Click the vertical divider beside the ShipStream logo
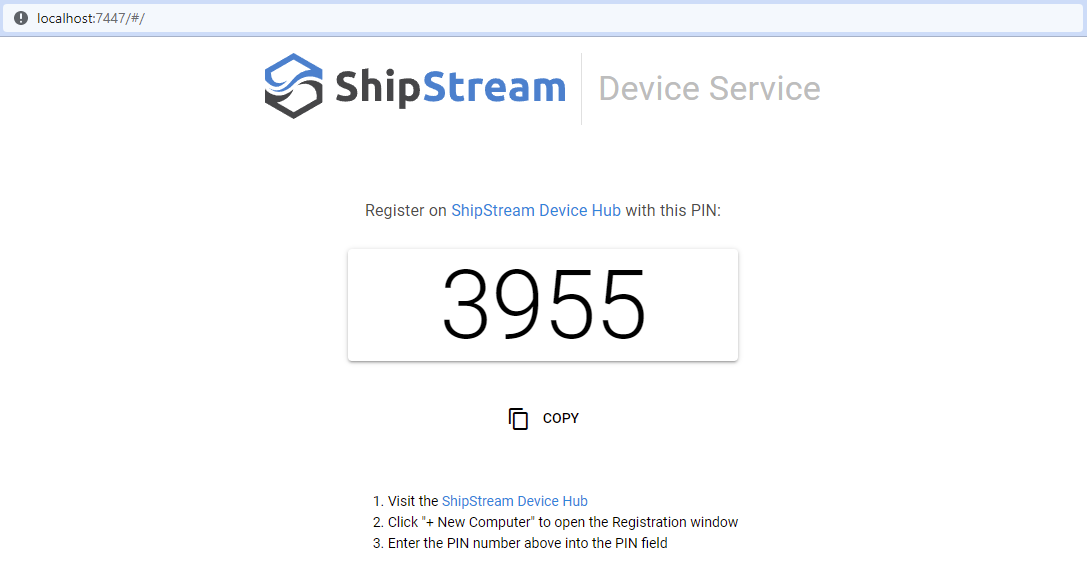The image size is (1087, 577). pyautogui.click(x=582, y=89)
